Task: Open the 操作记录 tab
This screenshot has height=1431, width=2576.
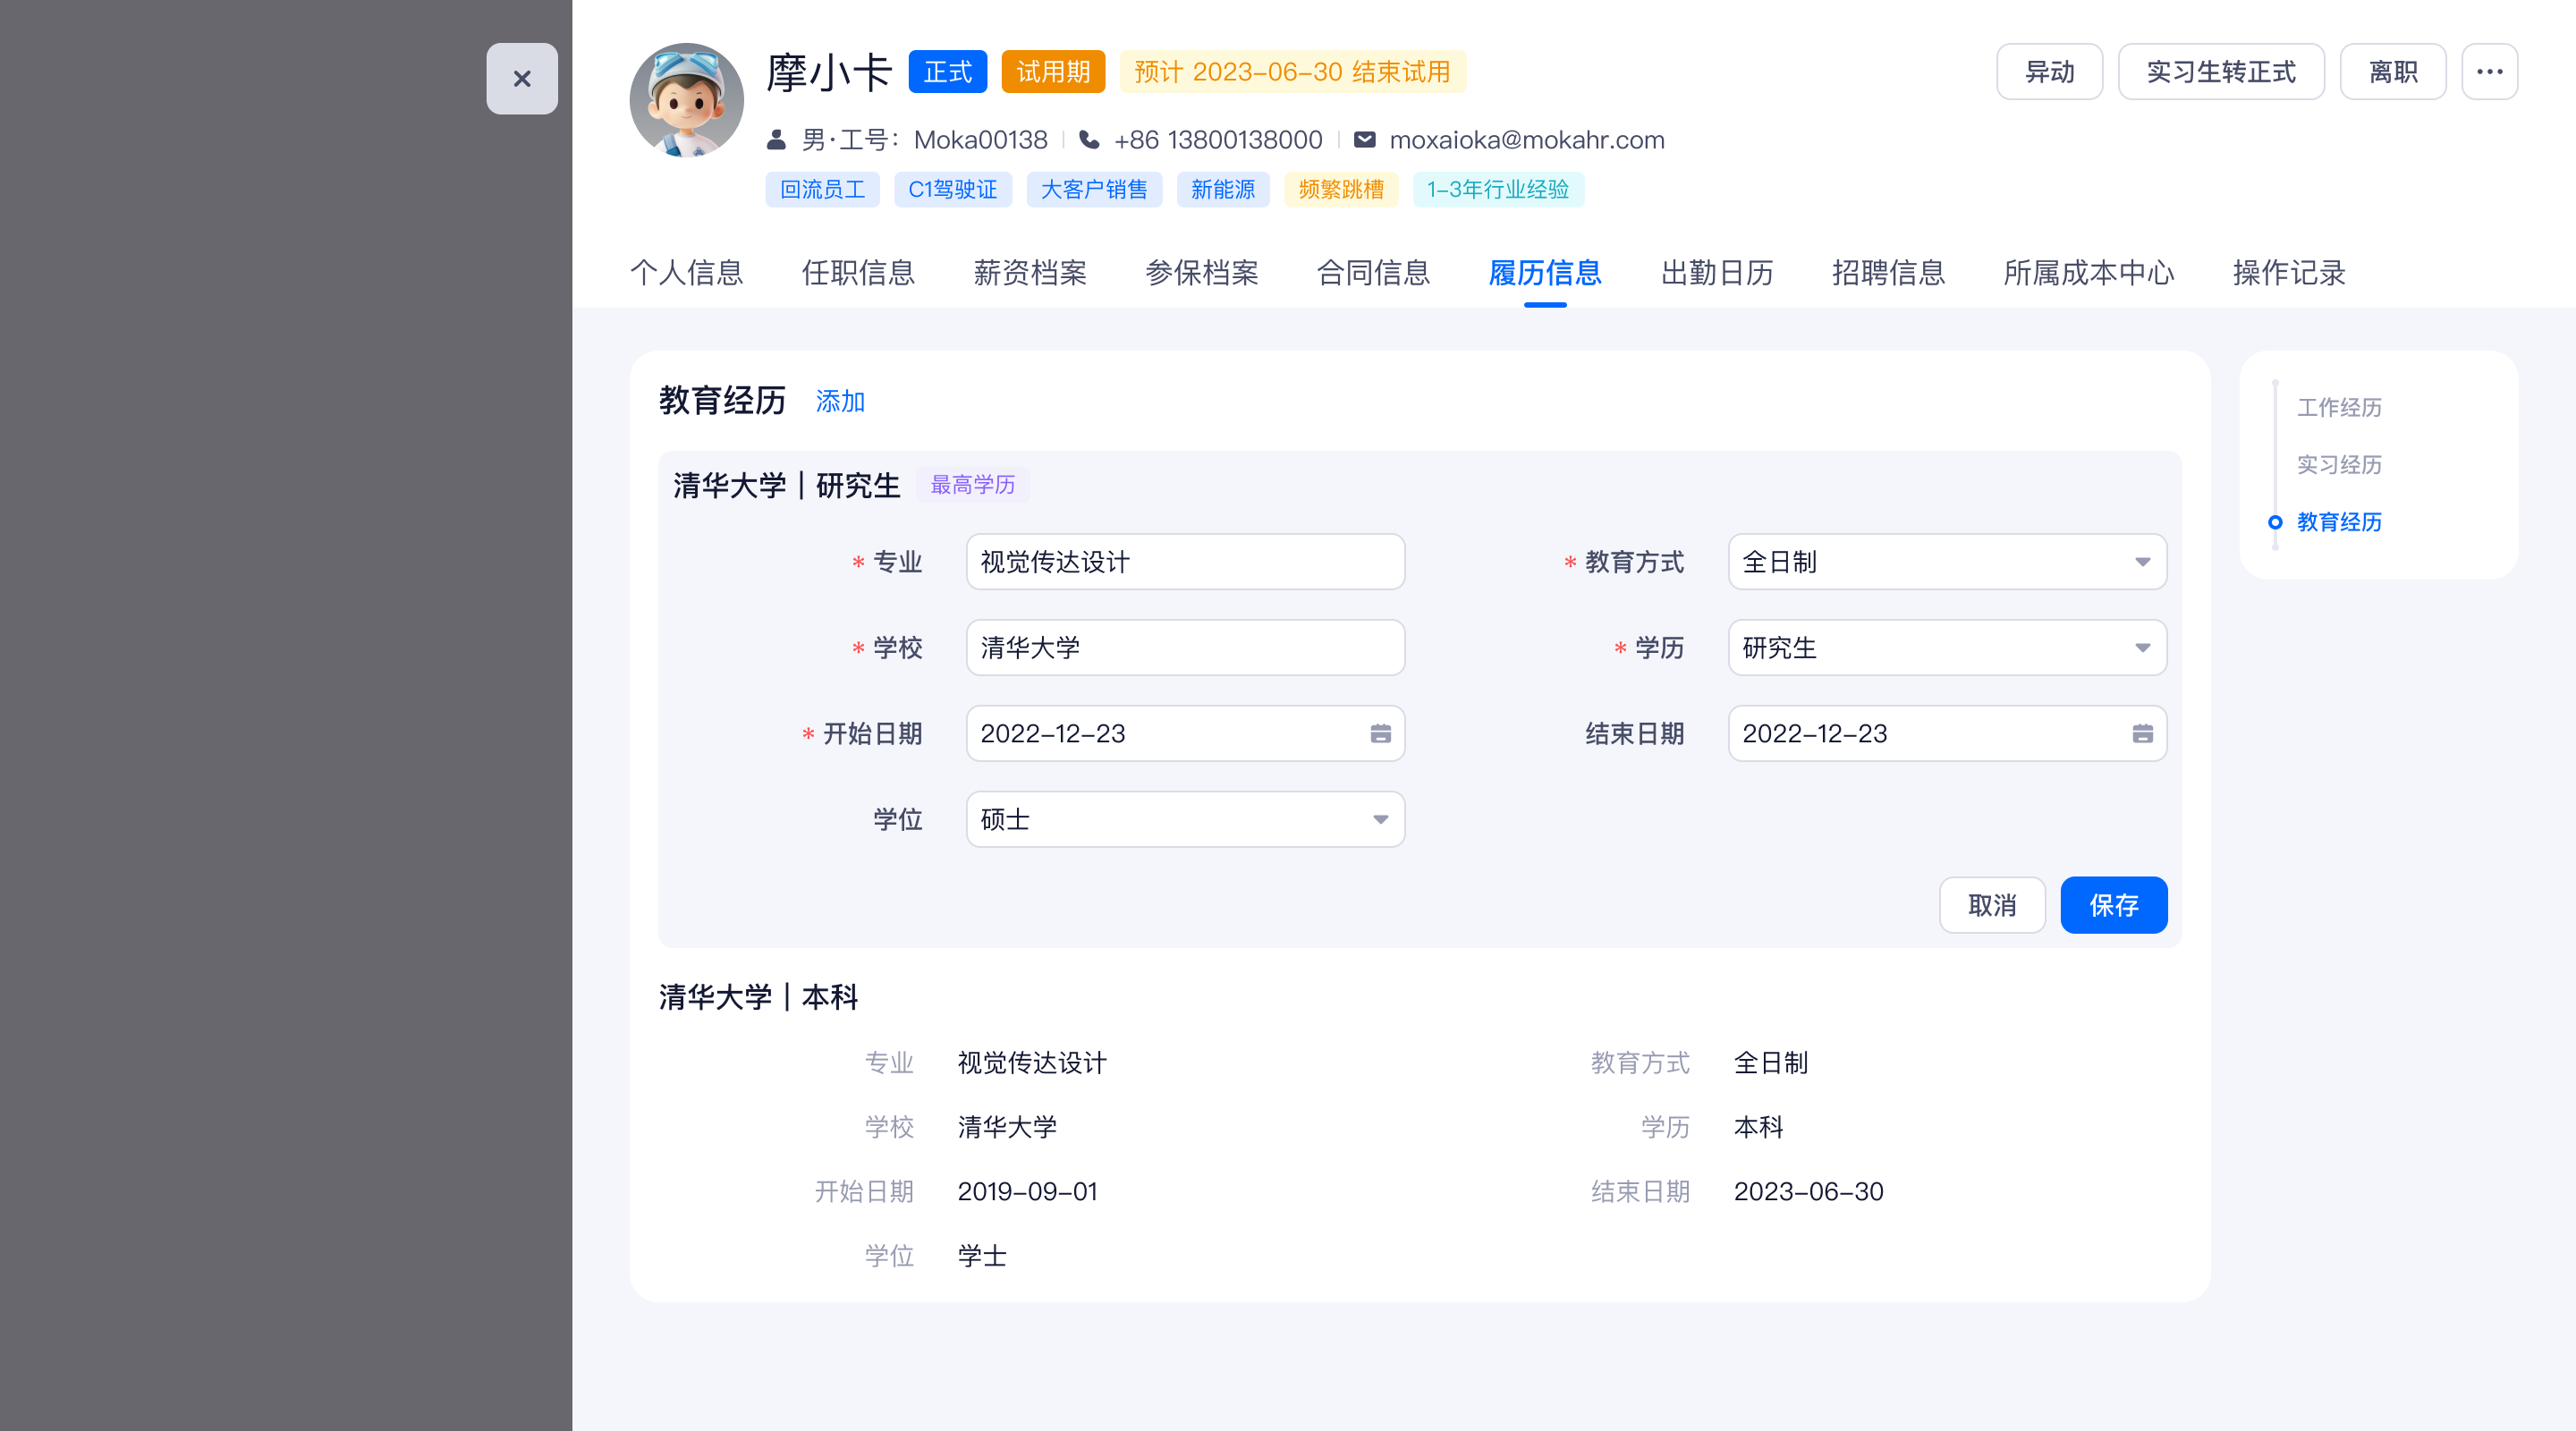Action: pyautogui.click(x=2288, y=272)
